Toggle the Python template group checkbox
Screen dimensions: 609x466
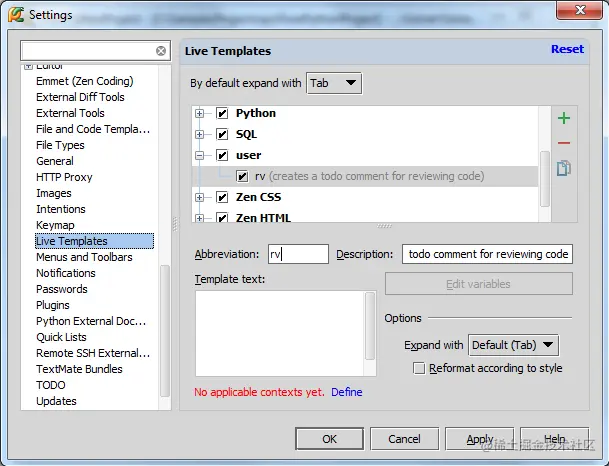[222, 113]
